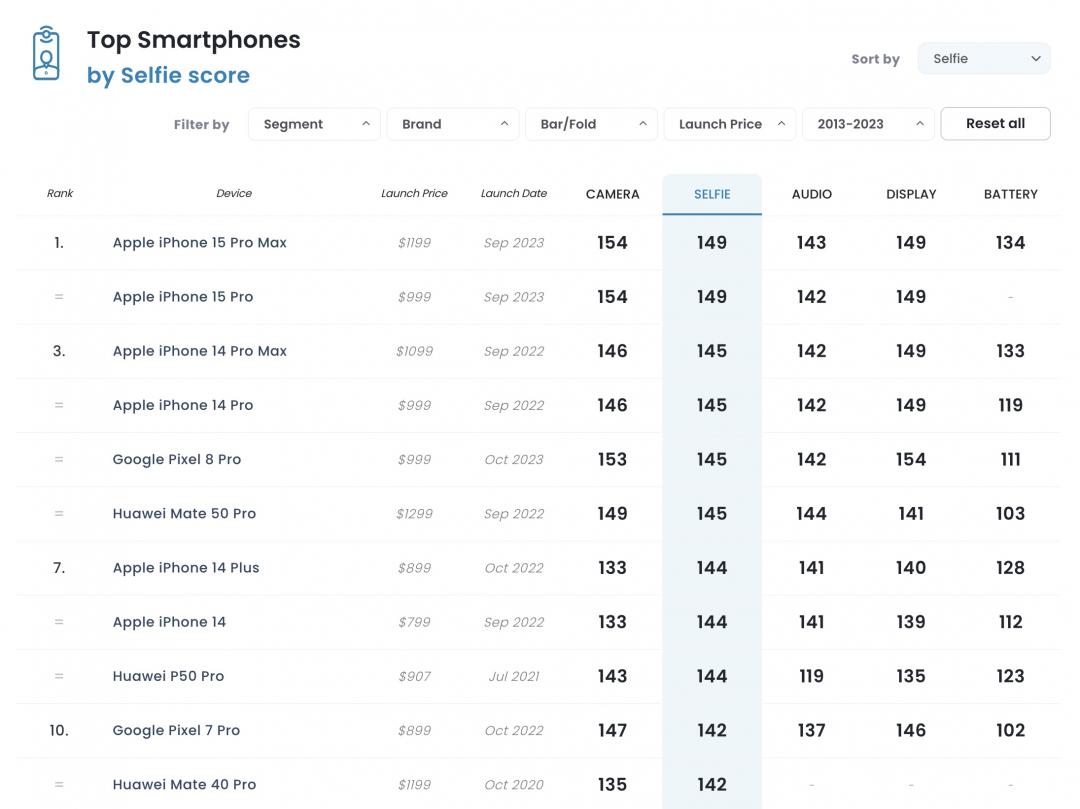
Task: Open the Launch Price filter
Action: pyautogui.click(x=729, y=124)
